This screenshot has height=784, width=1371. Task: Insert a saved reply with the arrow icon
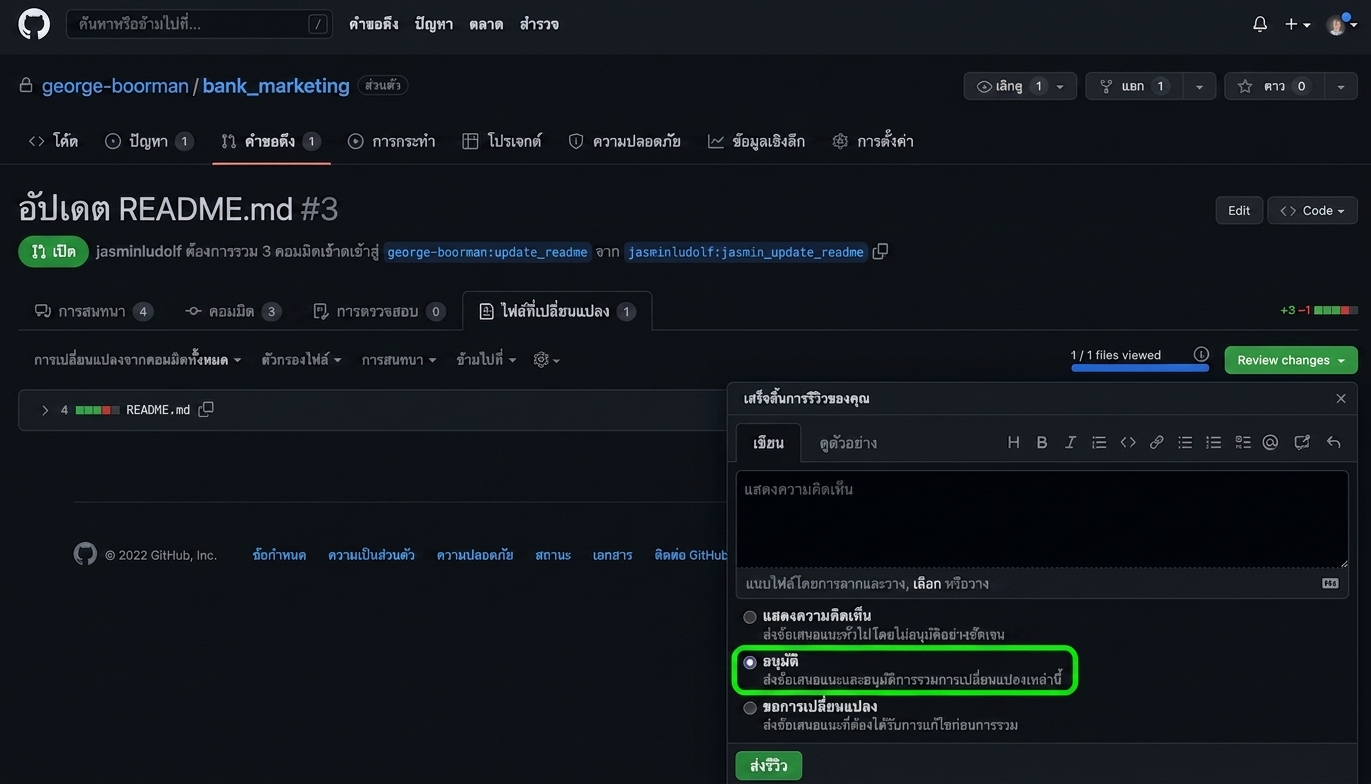(x=1333, y=442)
